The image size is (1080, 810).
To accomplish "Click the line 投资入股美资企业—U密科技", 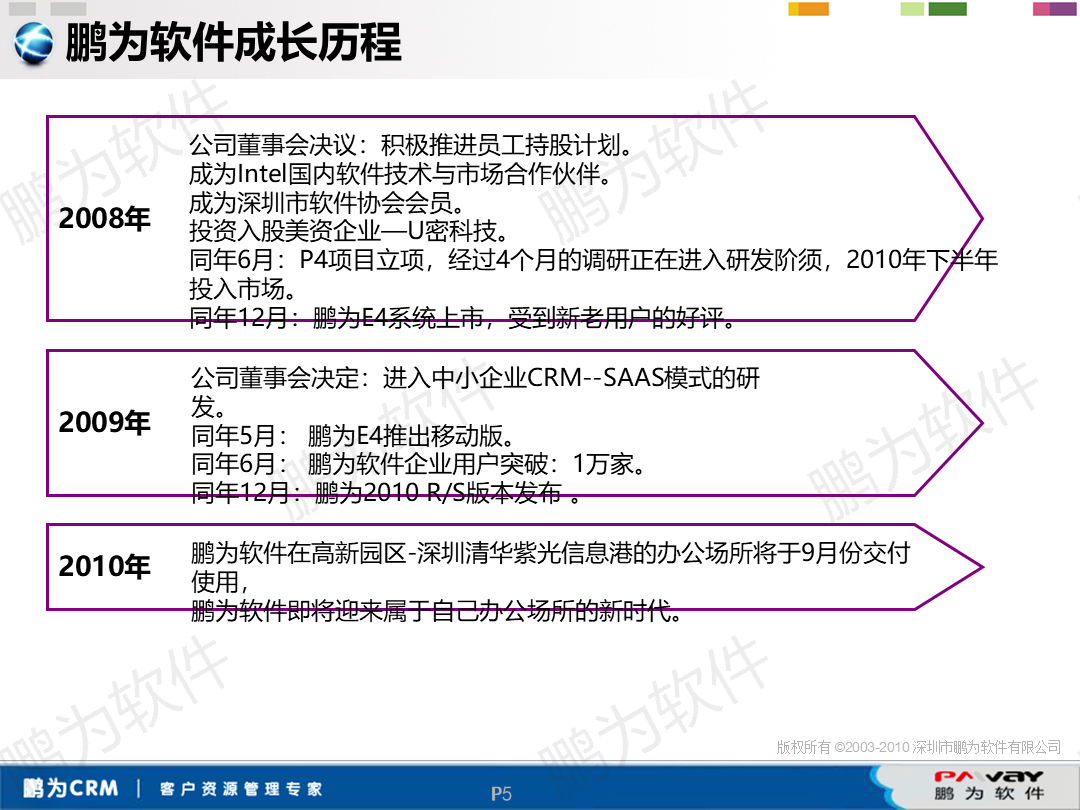I will (349, 231).
